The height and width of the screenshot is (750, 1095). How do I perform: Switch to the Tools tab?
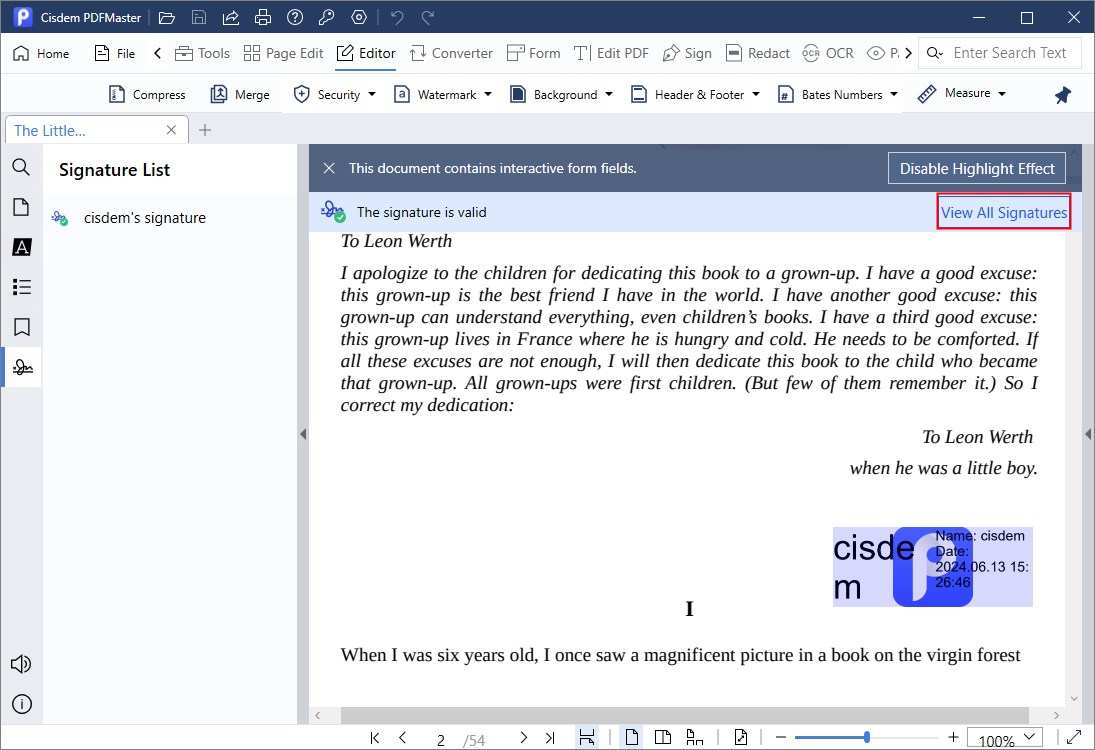pyautogui.click(x=203, y=53)
